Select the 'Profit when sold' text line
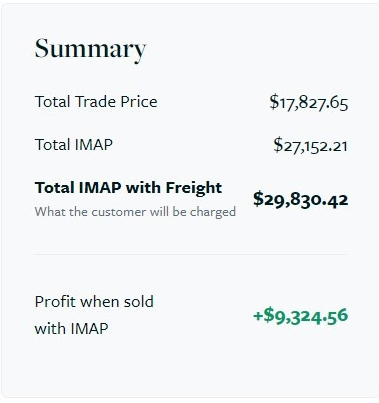The image size is (379, 403). pyautogui.click(x=94, y=302)
